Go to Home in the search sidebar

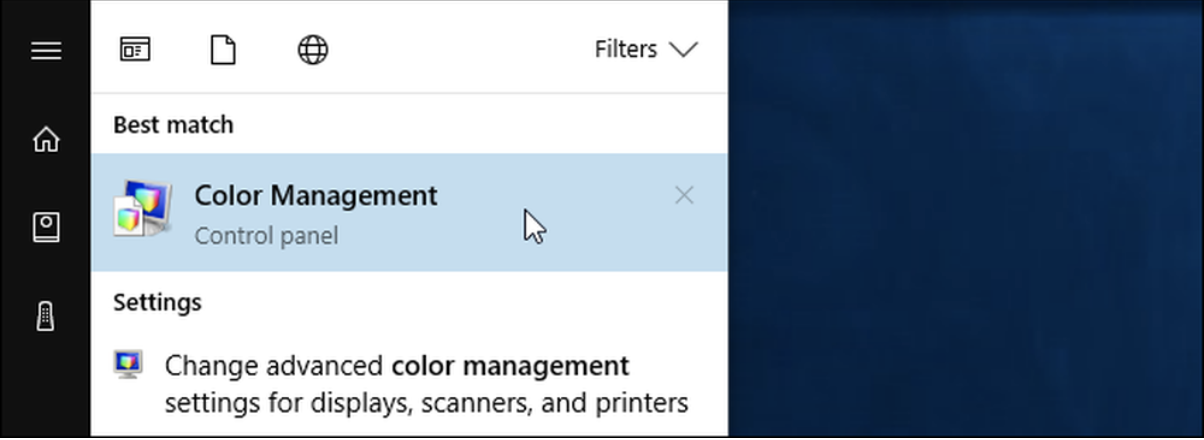click(x=46, y=140)
